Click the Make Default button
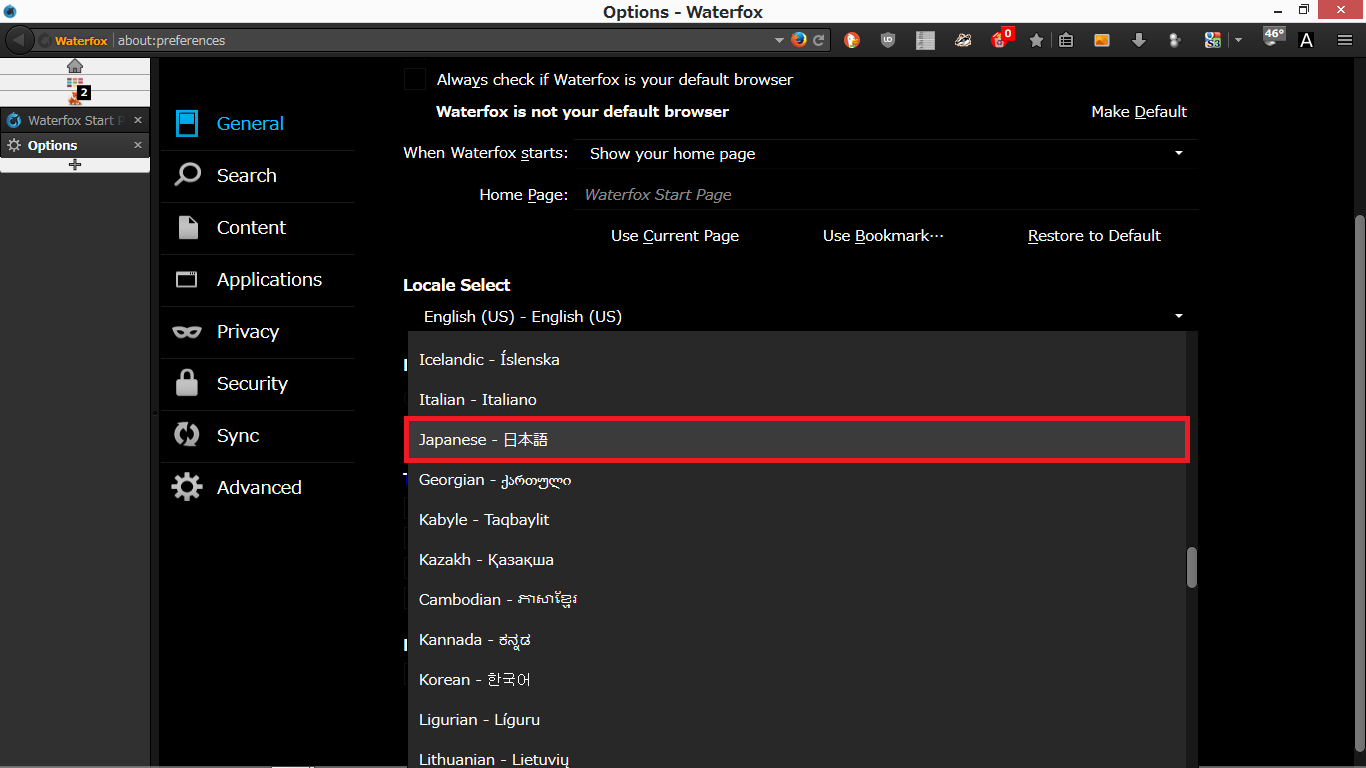1366x768 pixels. 1139,112
